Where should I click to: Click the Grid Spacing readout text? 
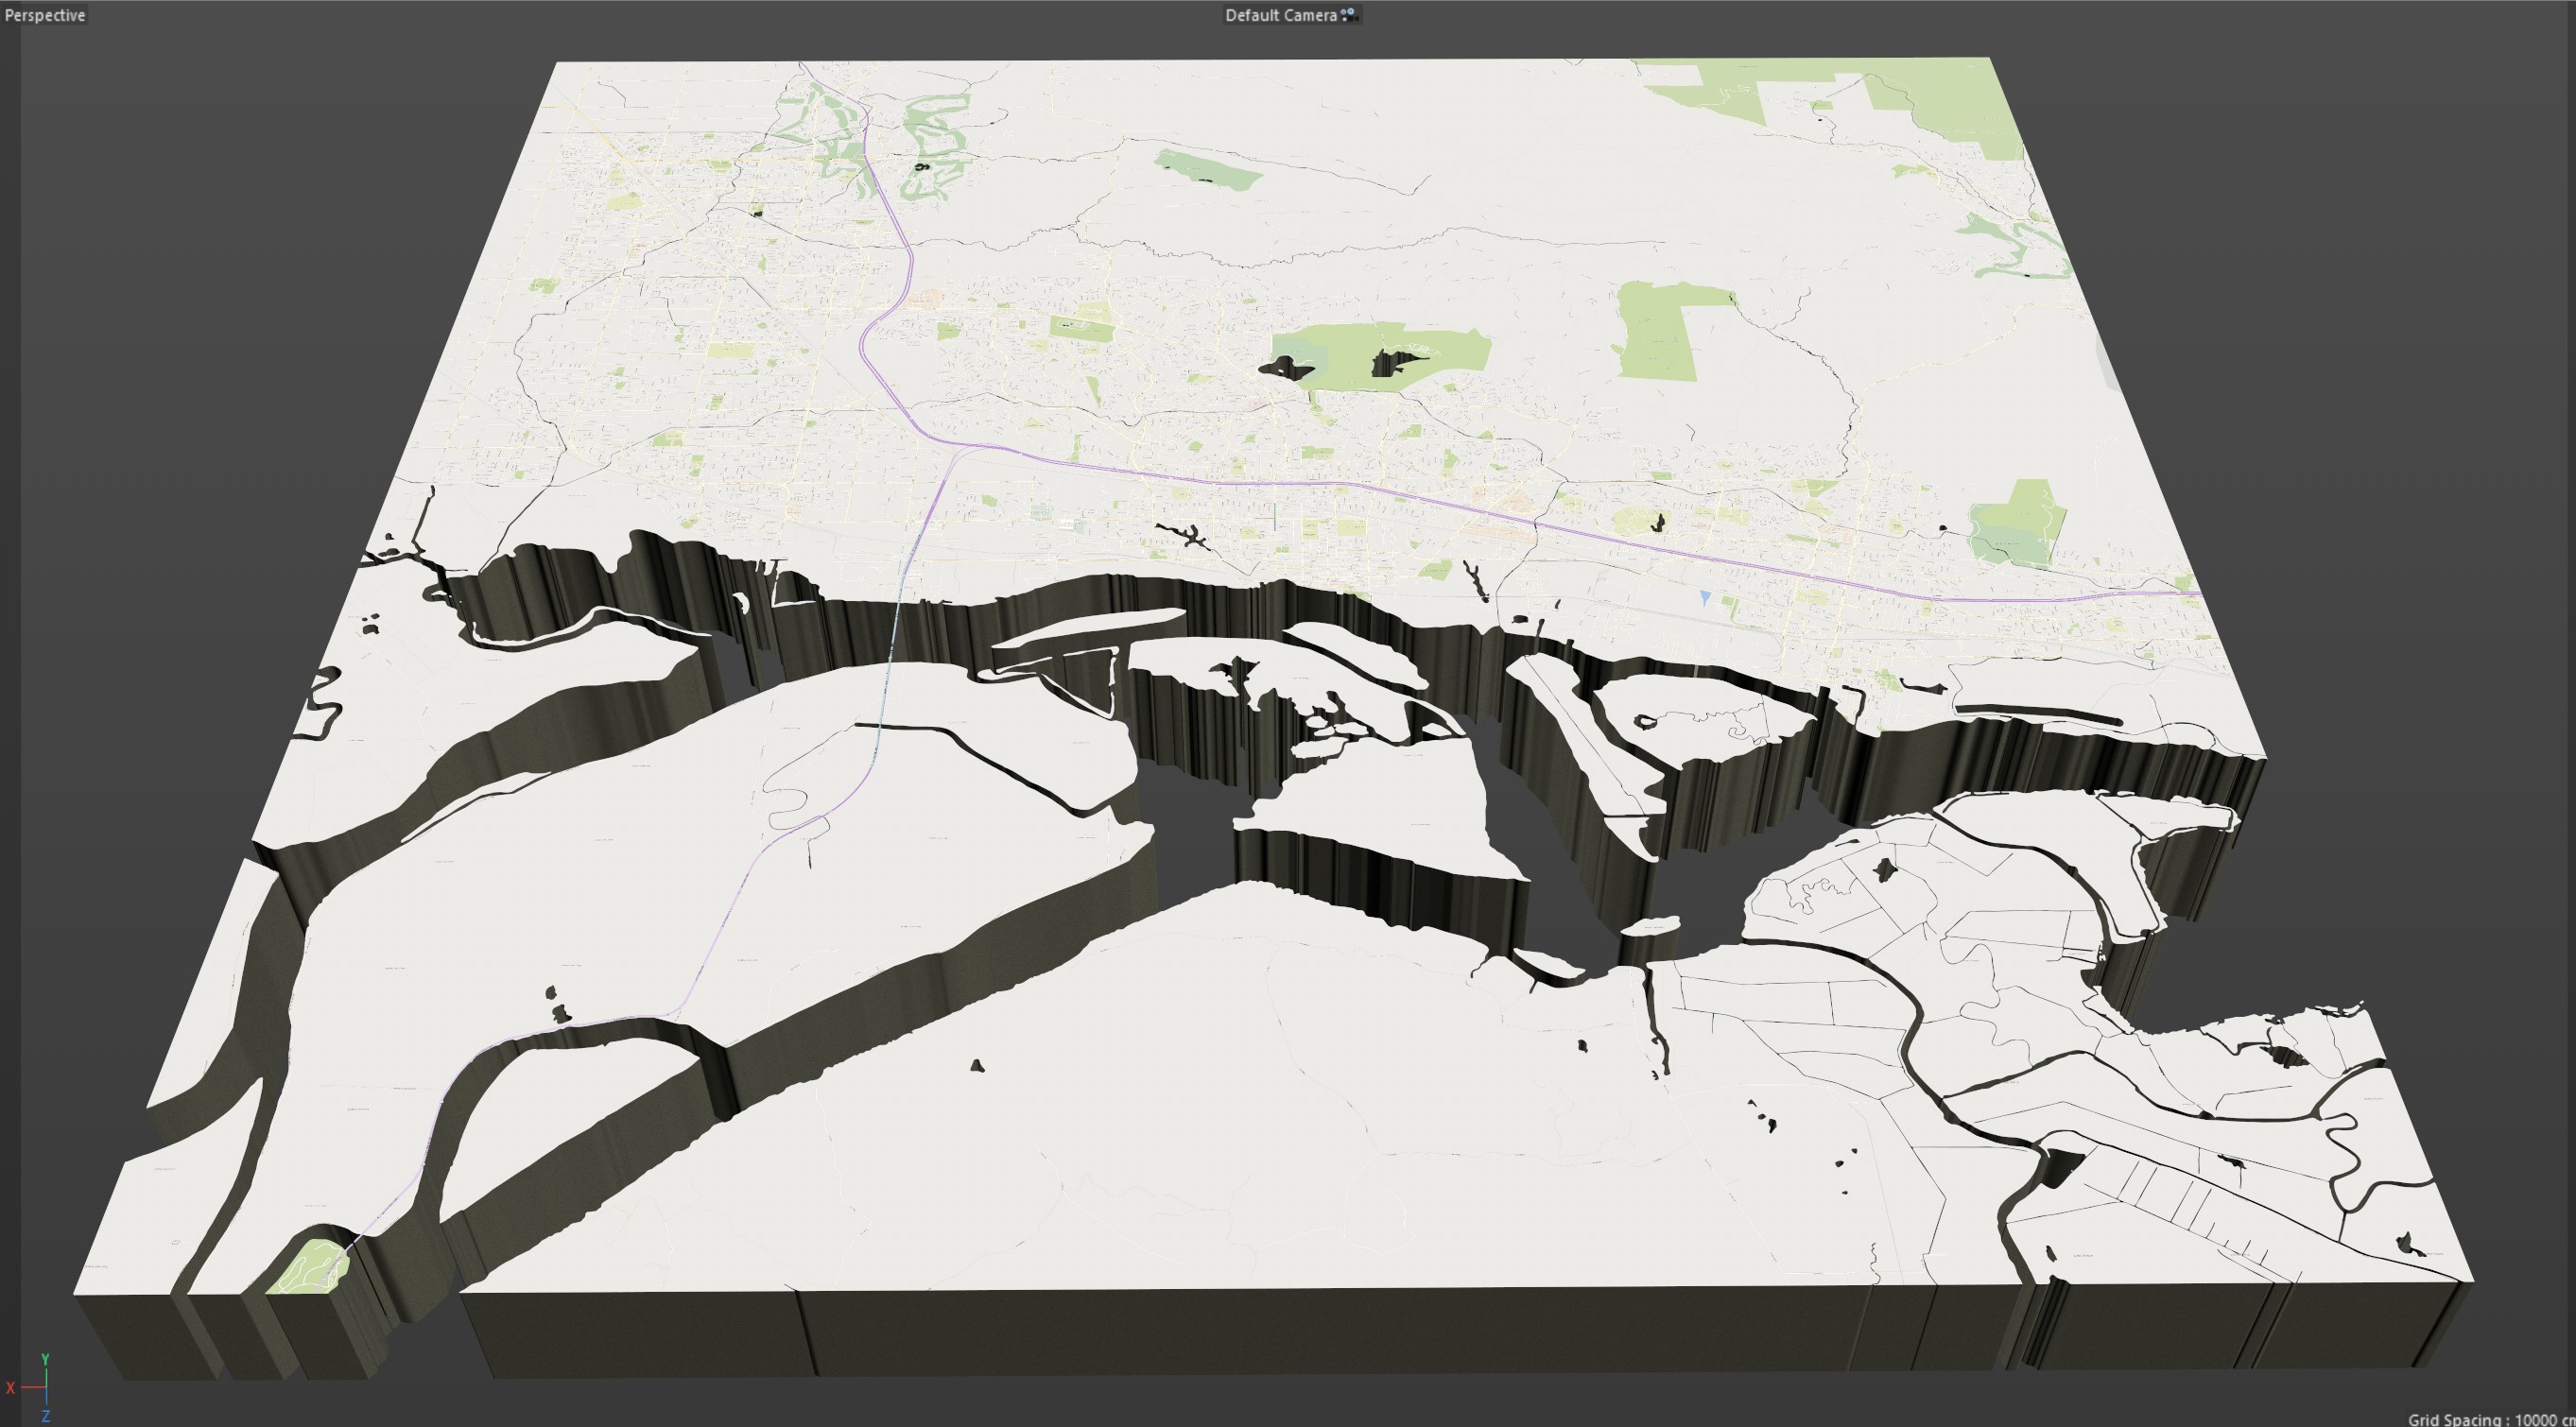pos(2488,1419)
